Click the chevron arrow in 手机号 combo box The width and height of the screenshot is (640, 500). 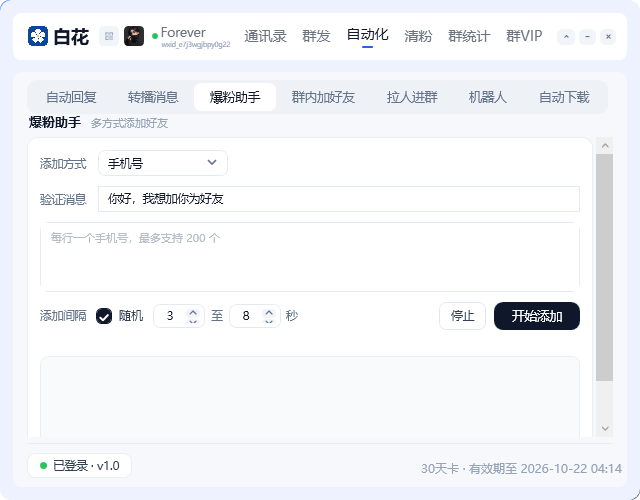(212, 162)
